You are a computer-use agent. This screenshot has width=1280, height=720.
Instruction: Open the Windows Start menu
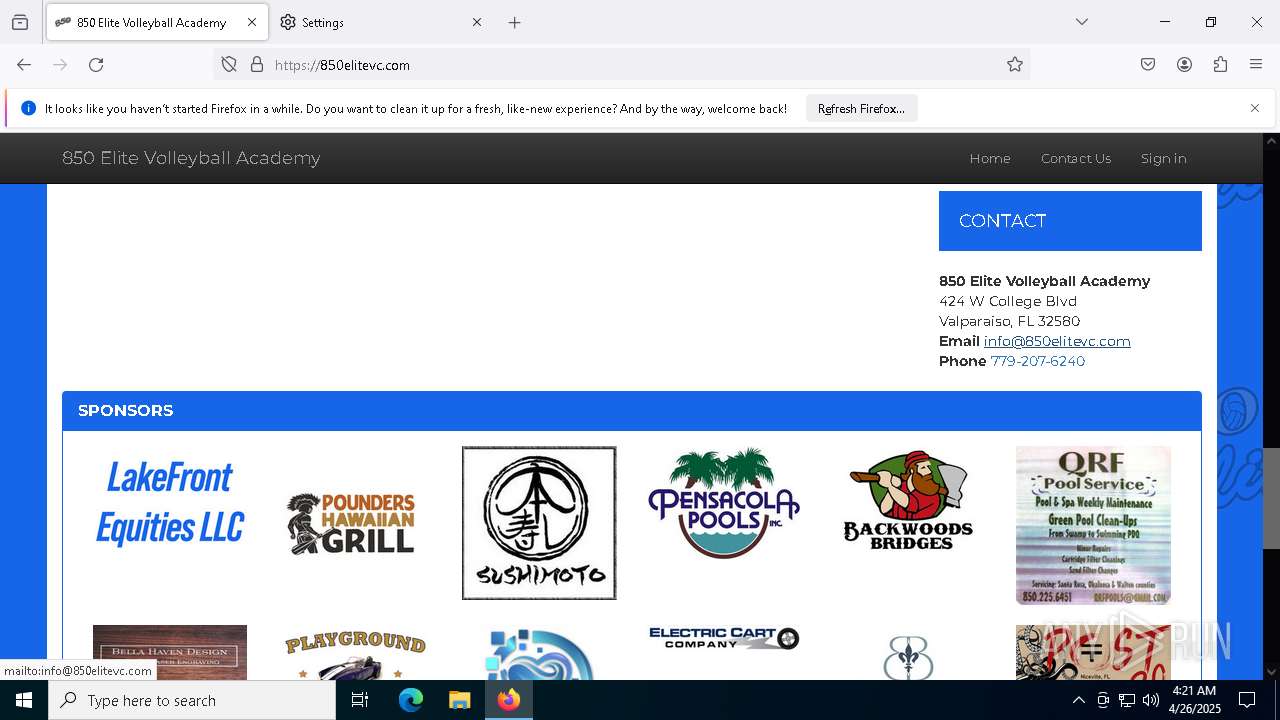(24, 700)
